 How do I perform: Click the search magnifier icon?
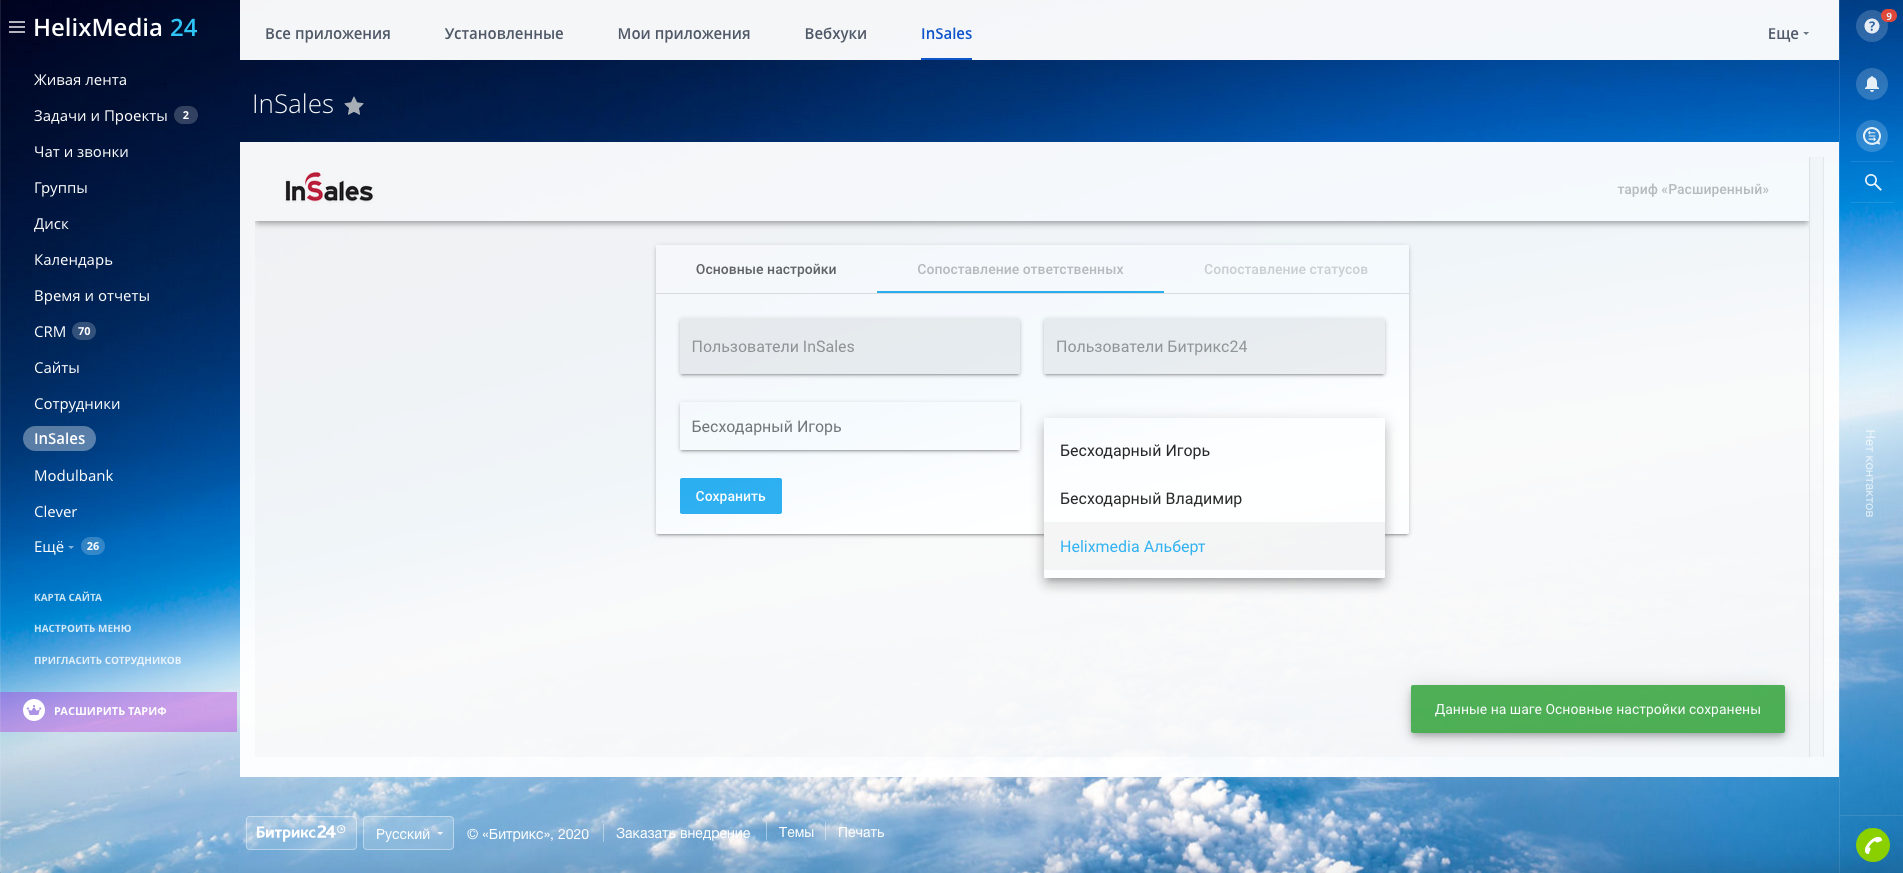[1872, 182]
